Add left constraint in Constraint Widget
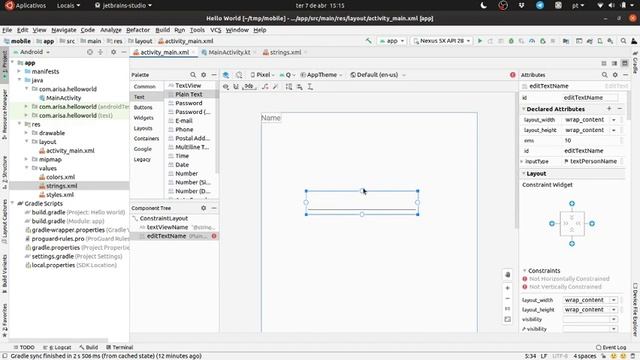The height and width of the screenshot is (360, 640). [x=552, y=224]
